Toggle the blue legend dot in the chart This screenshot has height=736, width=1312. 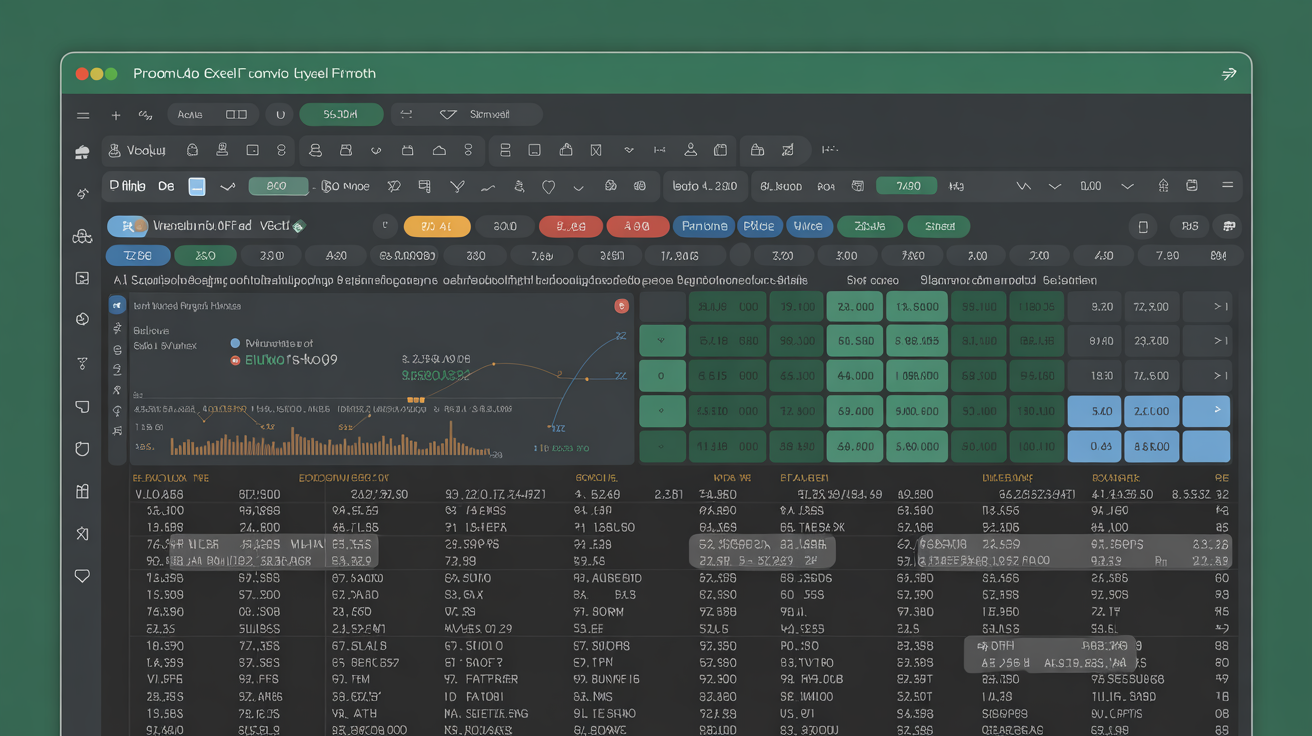coord(236,343)
